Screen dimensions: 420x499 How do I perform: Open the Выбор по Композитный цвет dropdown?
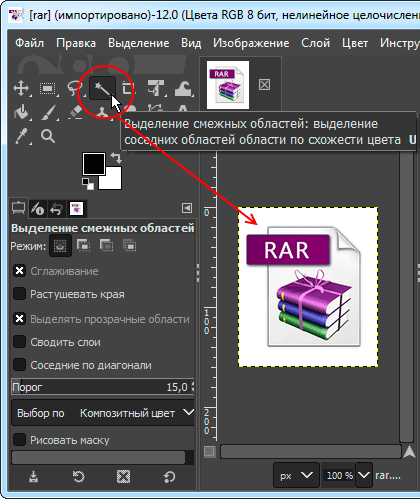click(x=103, y=413)
